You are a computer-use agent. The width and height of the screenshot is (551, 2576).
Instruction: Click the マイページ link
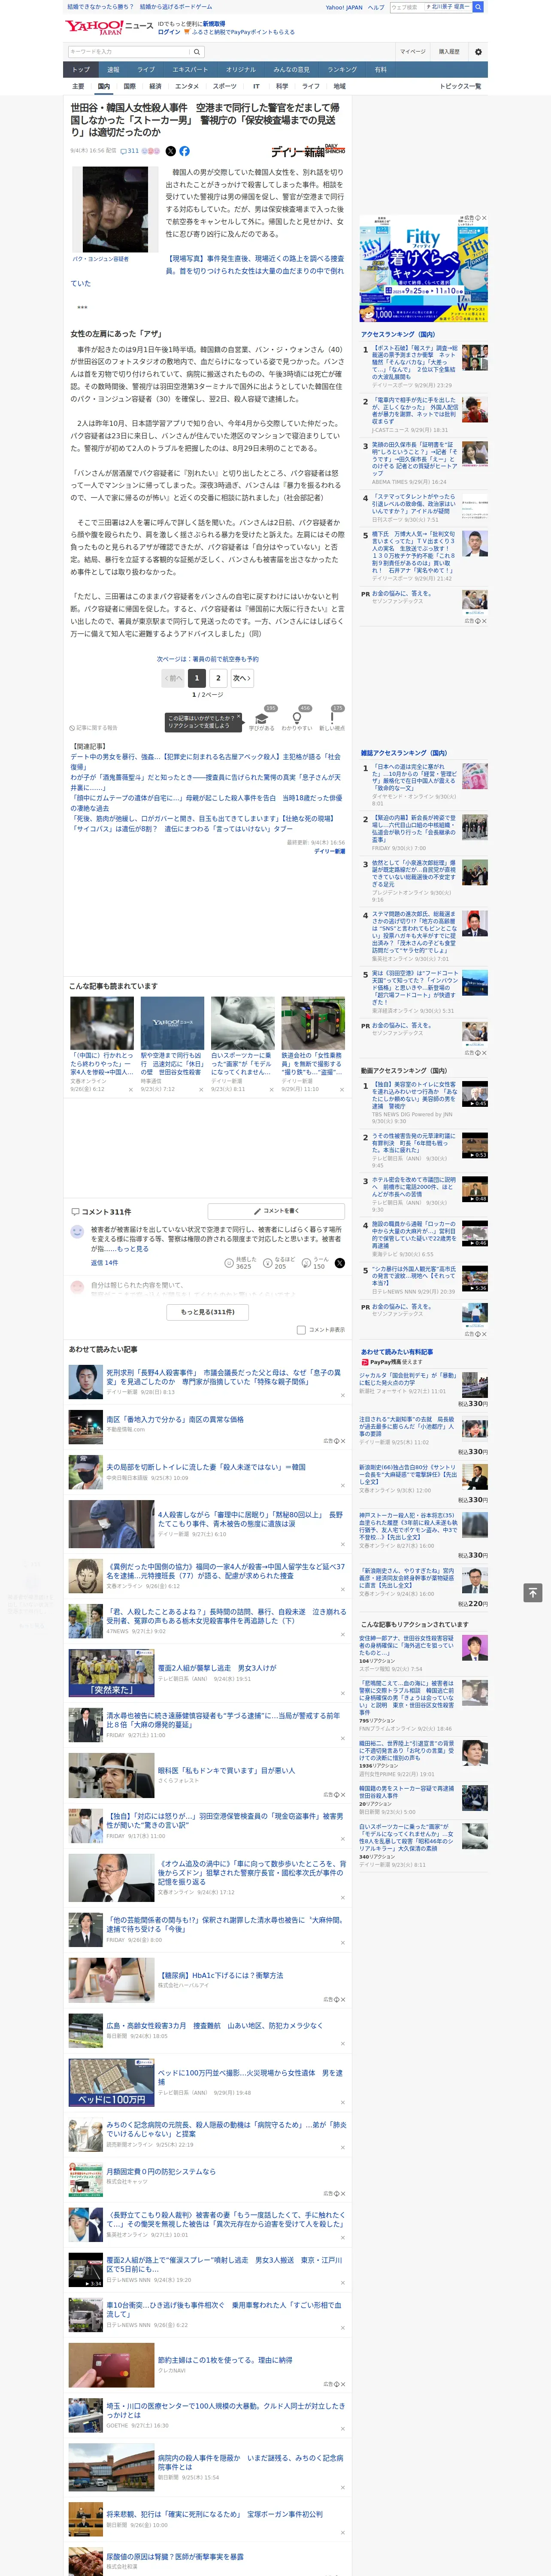412,52
